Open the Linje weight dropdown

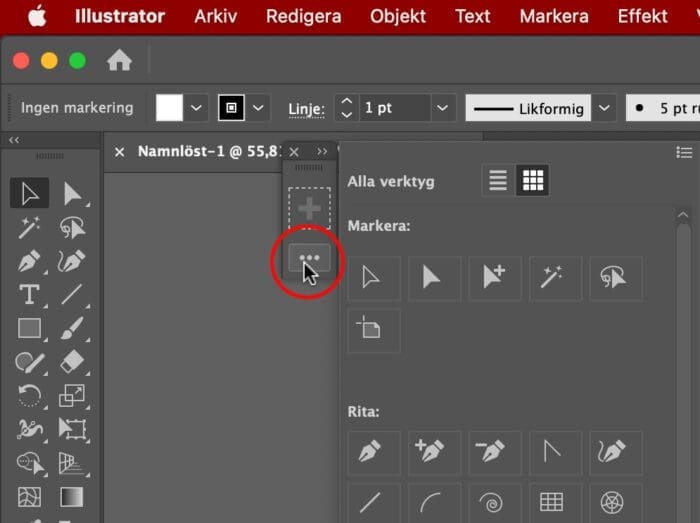coord(442,108)
